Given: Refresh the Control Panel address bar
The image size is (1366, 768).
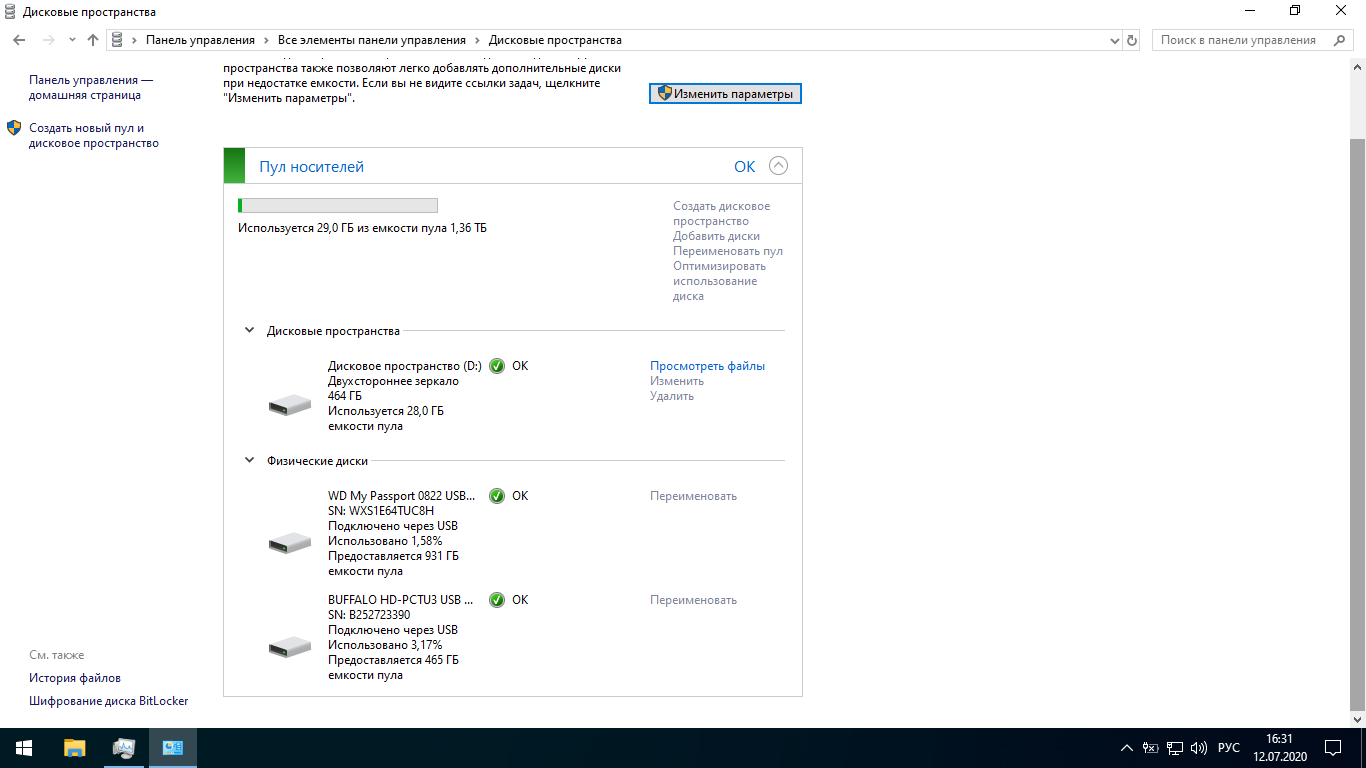Looking at the screenshot, I should coord(1132,40).
